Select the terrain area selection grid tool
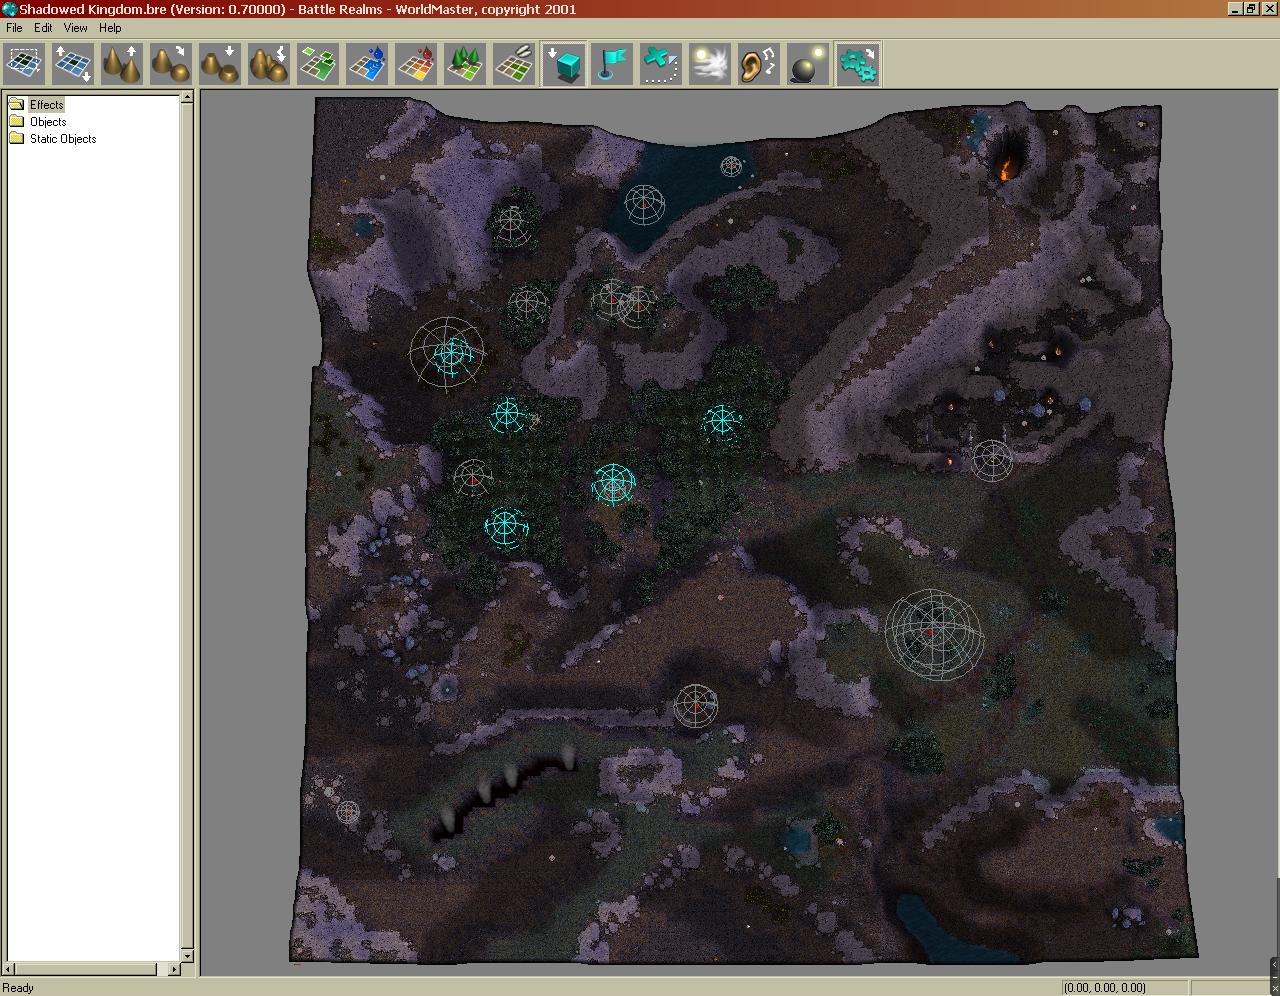The image size is (1280, 996). pyautogui.click(x=24, y=64)
